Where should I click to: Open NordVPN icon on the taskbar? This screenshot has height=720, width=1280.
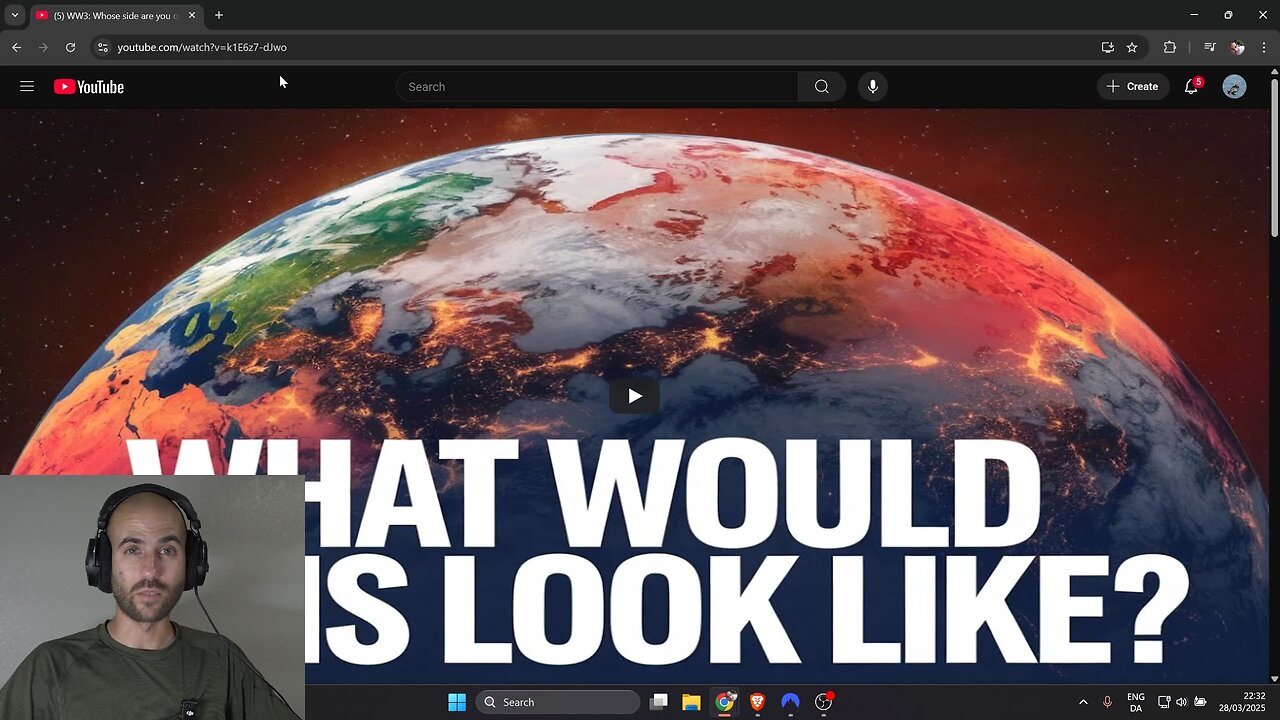point(790,702)
